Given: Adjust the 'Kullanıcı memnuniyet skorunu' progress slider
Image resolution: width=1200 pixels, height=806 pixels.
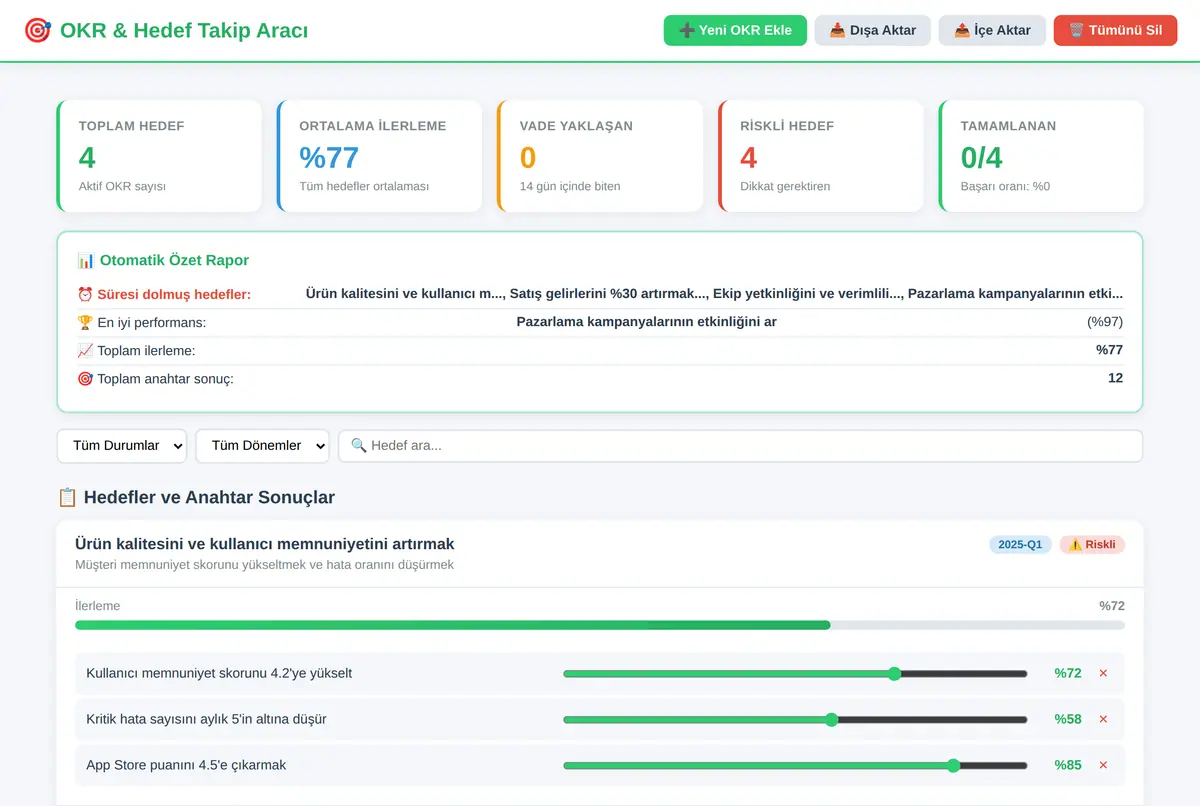Looking at the screenshot, I should point(795,673).
